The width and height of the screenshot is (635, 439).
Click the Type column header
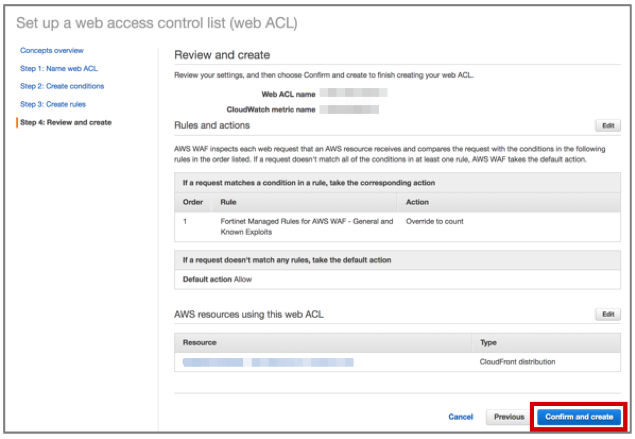pyautogui.click(x=491, y=342)
